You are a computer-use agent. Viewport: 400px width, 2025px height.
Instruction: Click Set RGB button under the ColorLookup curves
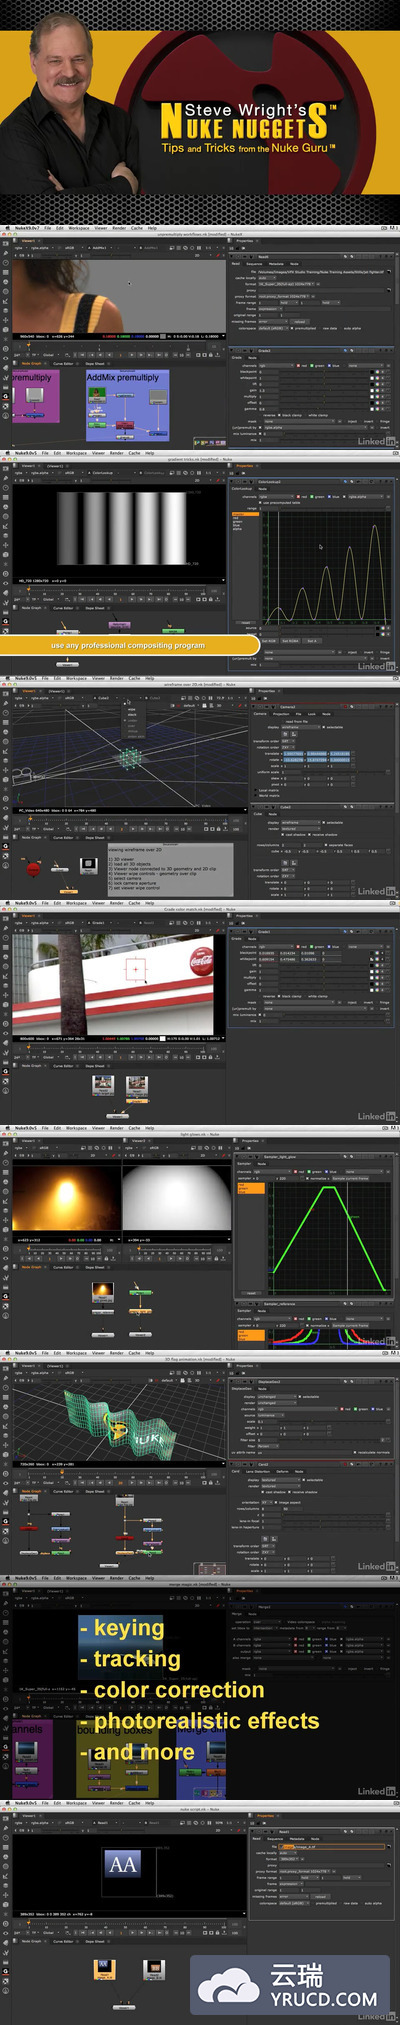point(267,640)
